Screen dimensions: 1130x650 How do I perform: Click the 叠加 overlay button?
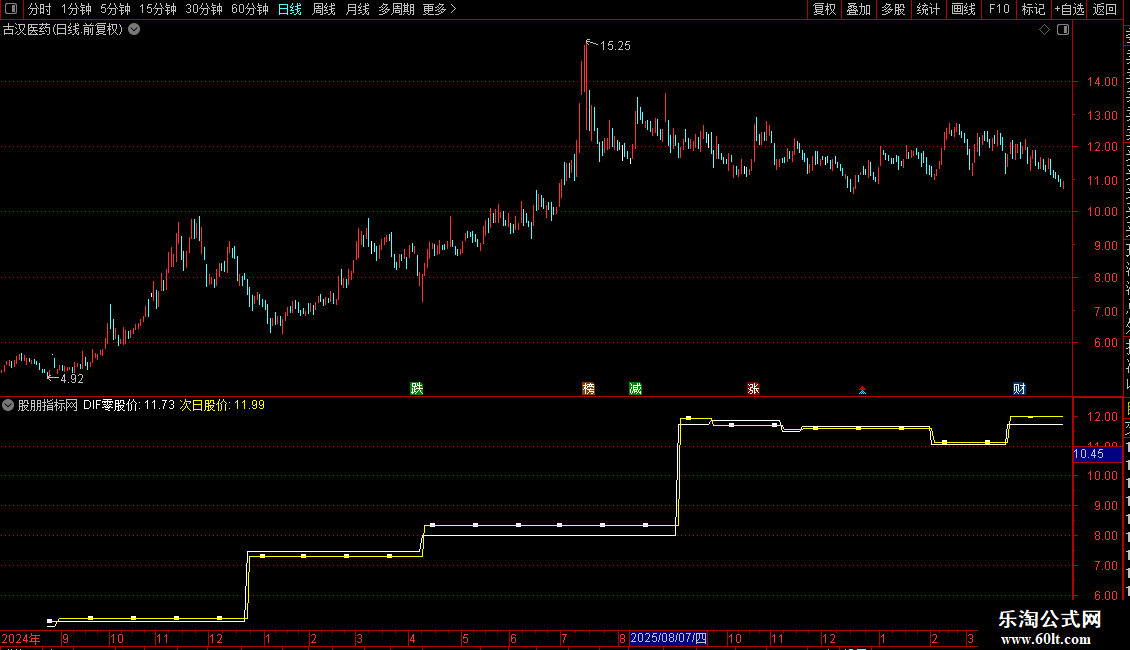point(858,9)
